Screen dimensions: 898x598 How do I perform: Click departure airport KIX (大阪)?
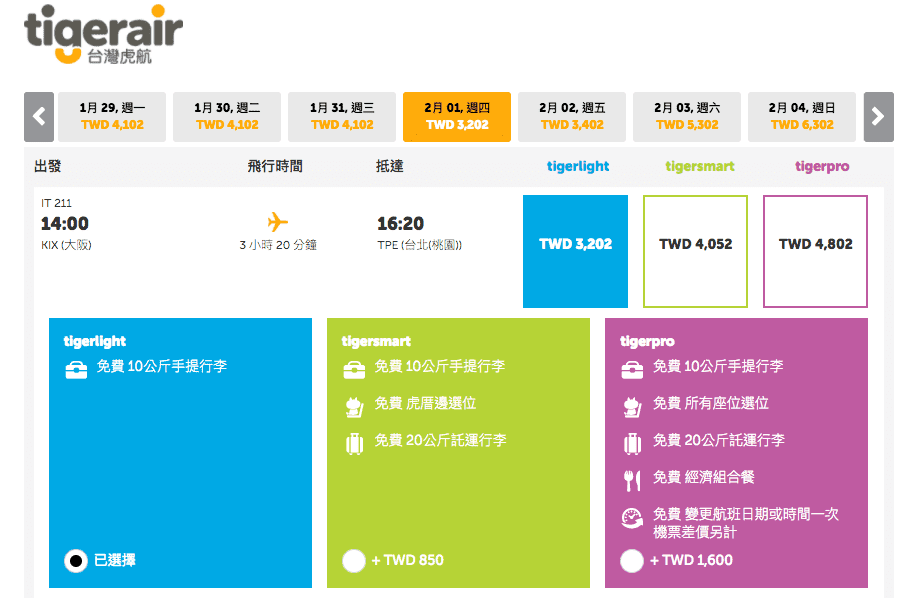click(x=66, y=245)
